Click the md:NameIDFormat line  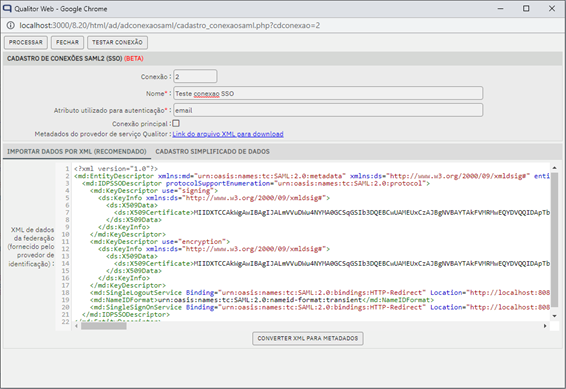[262, 300]
